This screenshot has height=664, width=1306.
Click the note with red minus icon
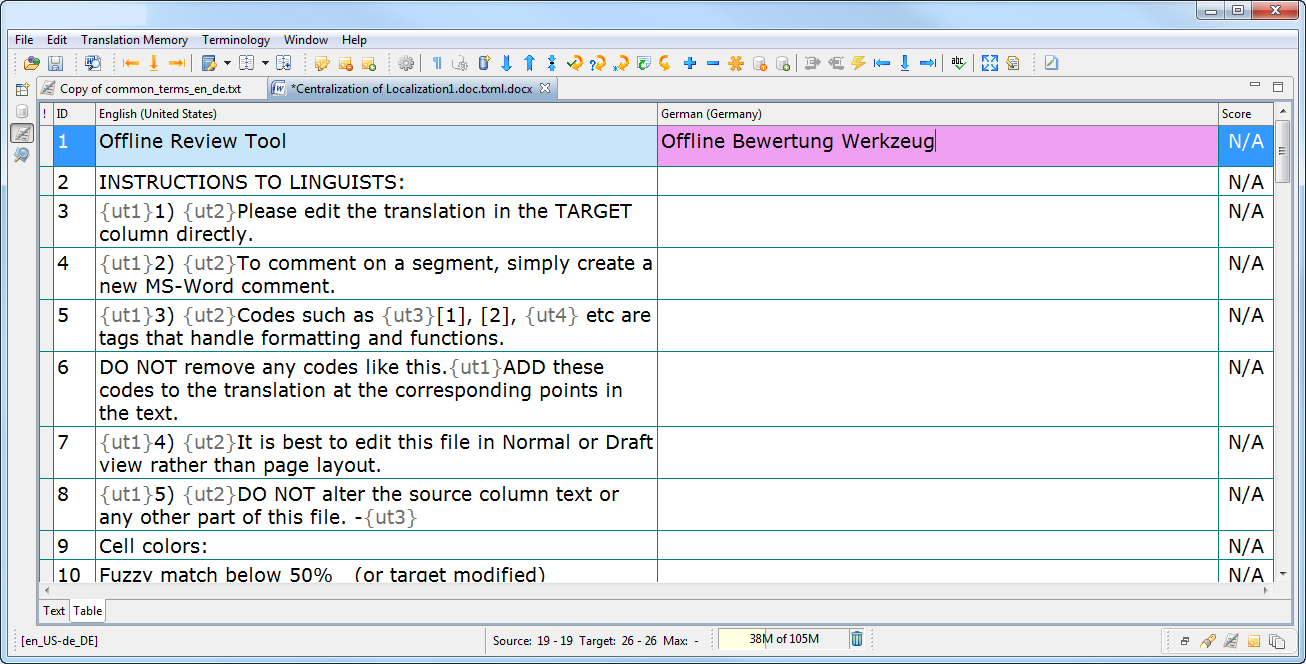[345, 63]
